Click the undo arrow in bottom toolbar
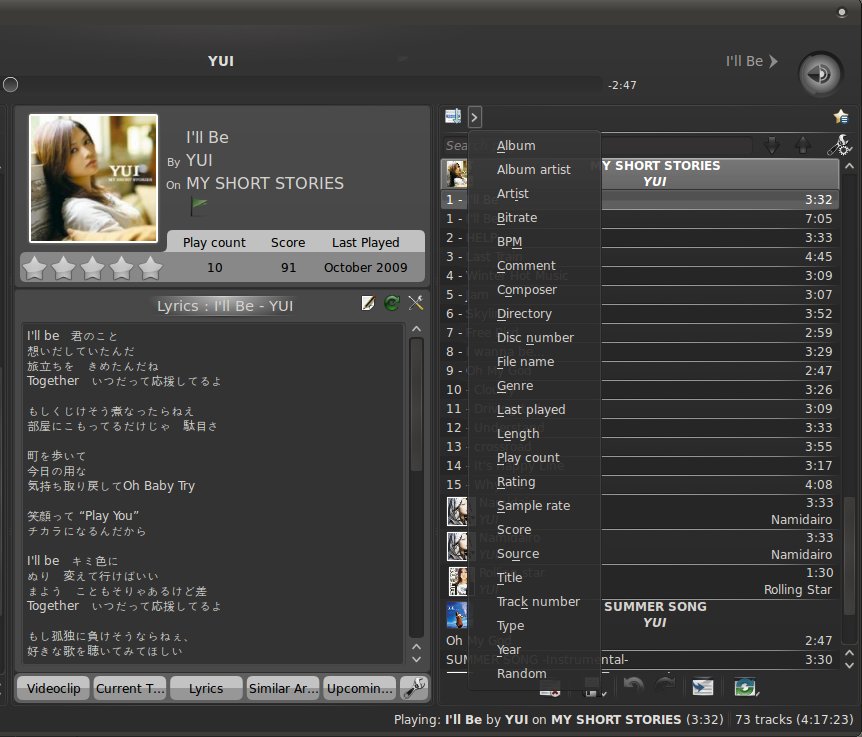This screenshot has width=862, height=737. click(x=633, y=685)
